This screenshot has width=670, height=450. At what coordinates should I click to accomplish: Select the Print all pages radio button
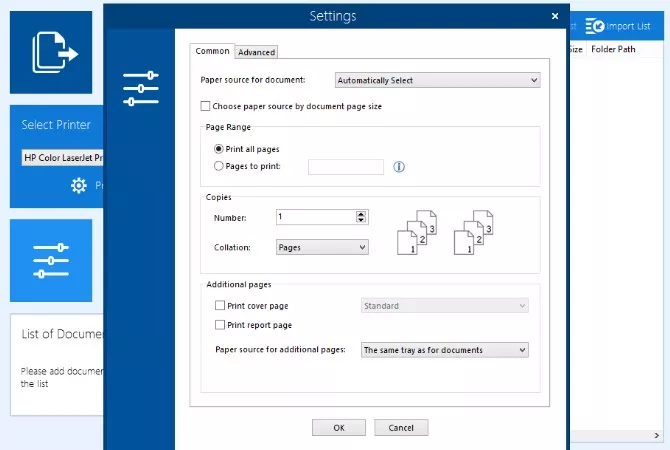(x=218, y=149)
